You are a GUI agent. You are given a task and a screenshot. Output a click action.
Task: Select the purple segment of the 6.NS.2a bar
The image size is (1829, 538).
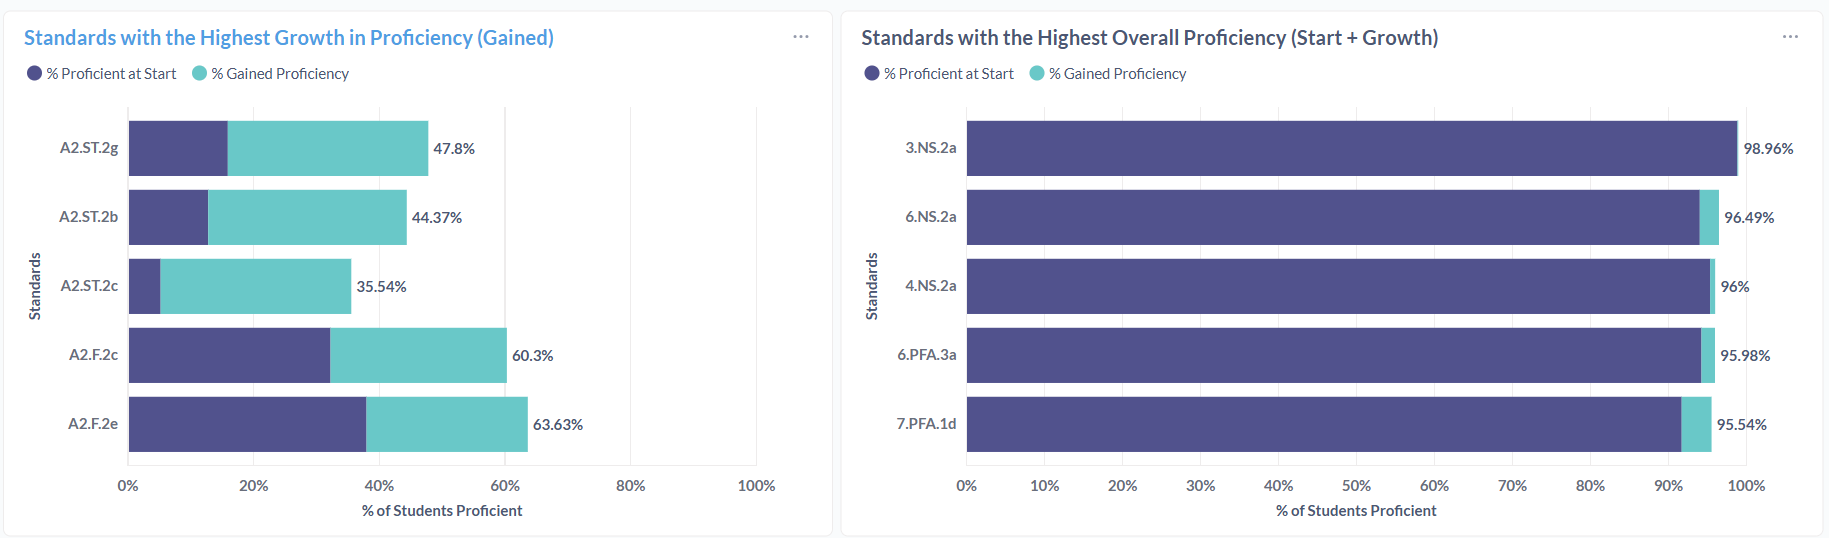1332,217
